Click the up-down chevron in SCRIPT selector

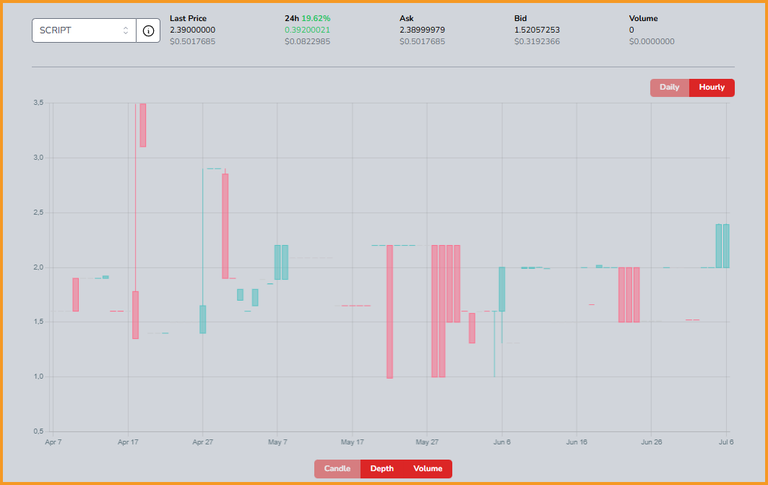click(x=125, y=30)
